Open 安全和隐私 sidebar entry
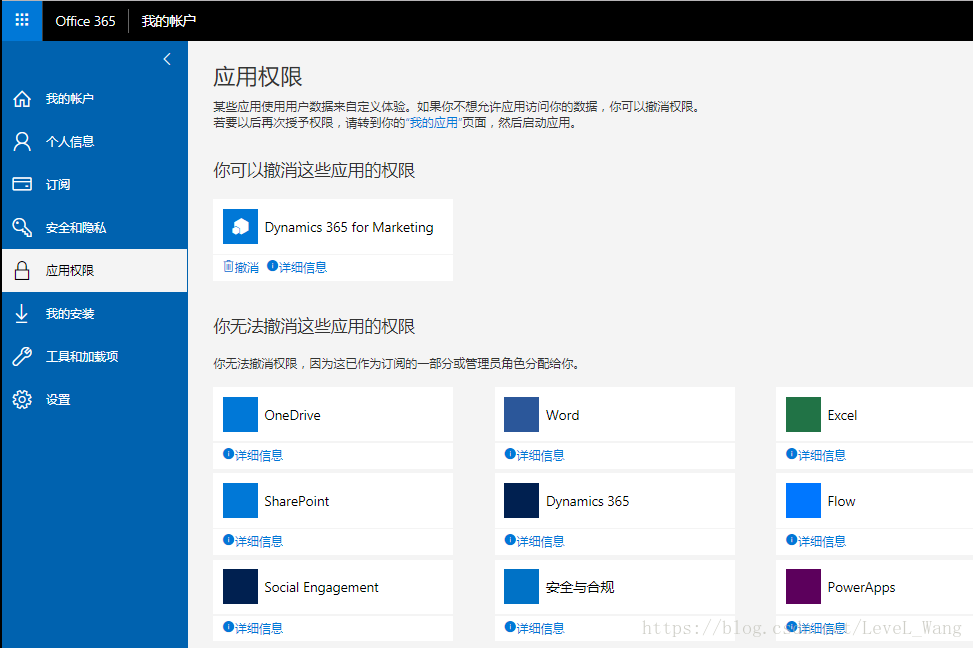Viewport: 973px width, 648px height. (76, 228)
